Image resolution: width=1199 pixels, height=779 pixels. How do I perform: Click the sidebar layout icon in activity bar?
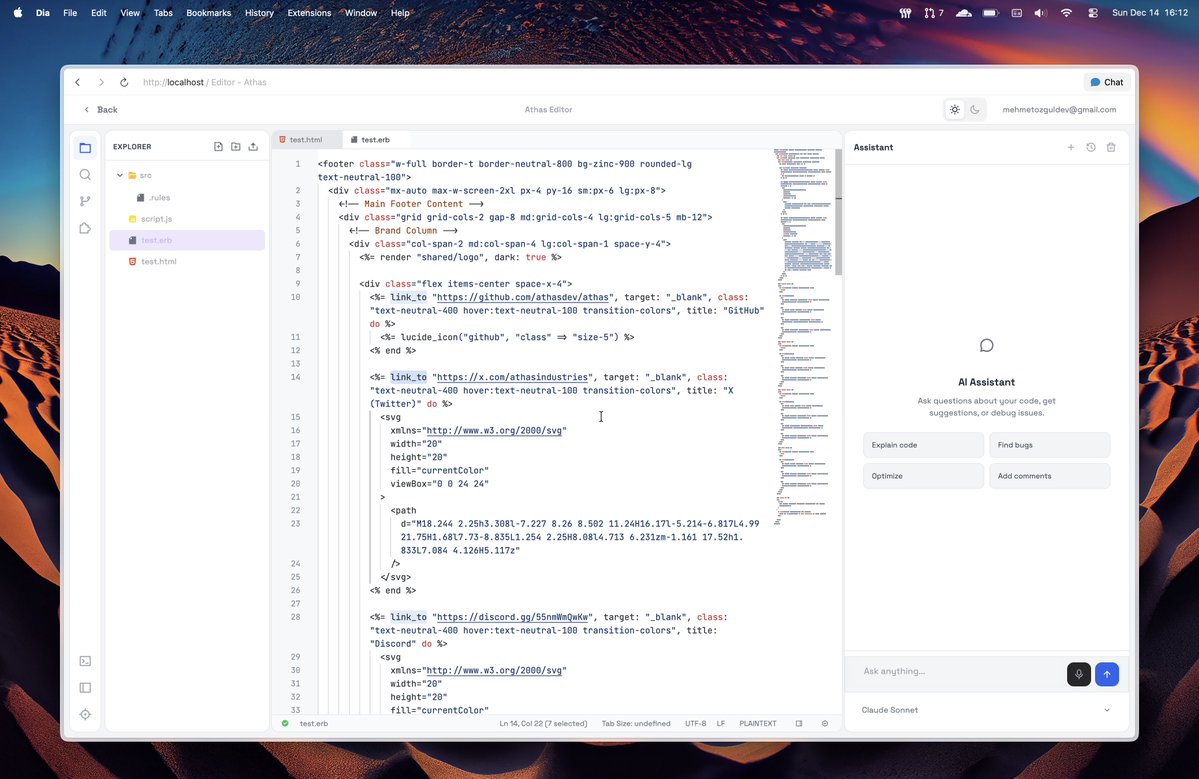[85, 687]
